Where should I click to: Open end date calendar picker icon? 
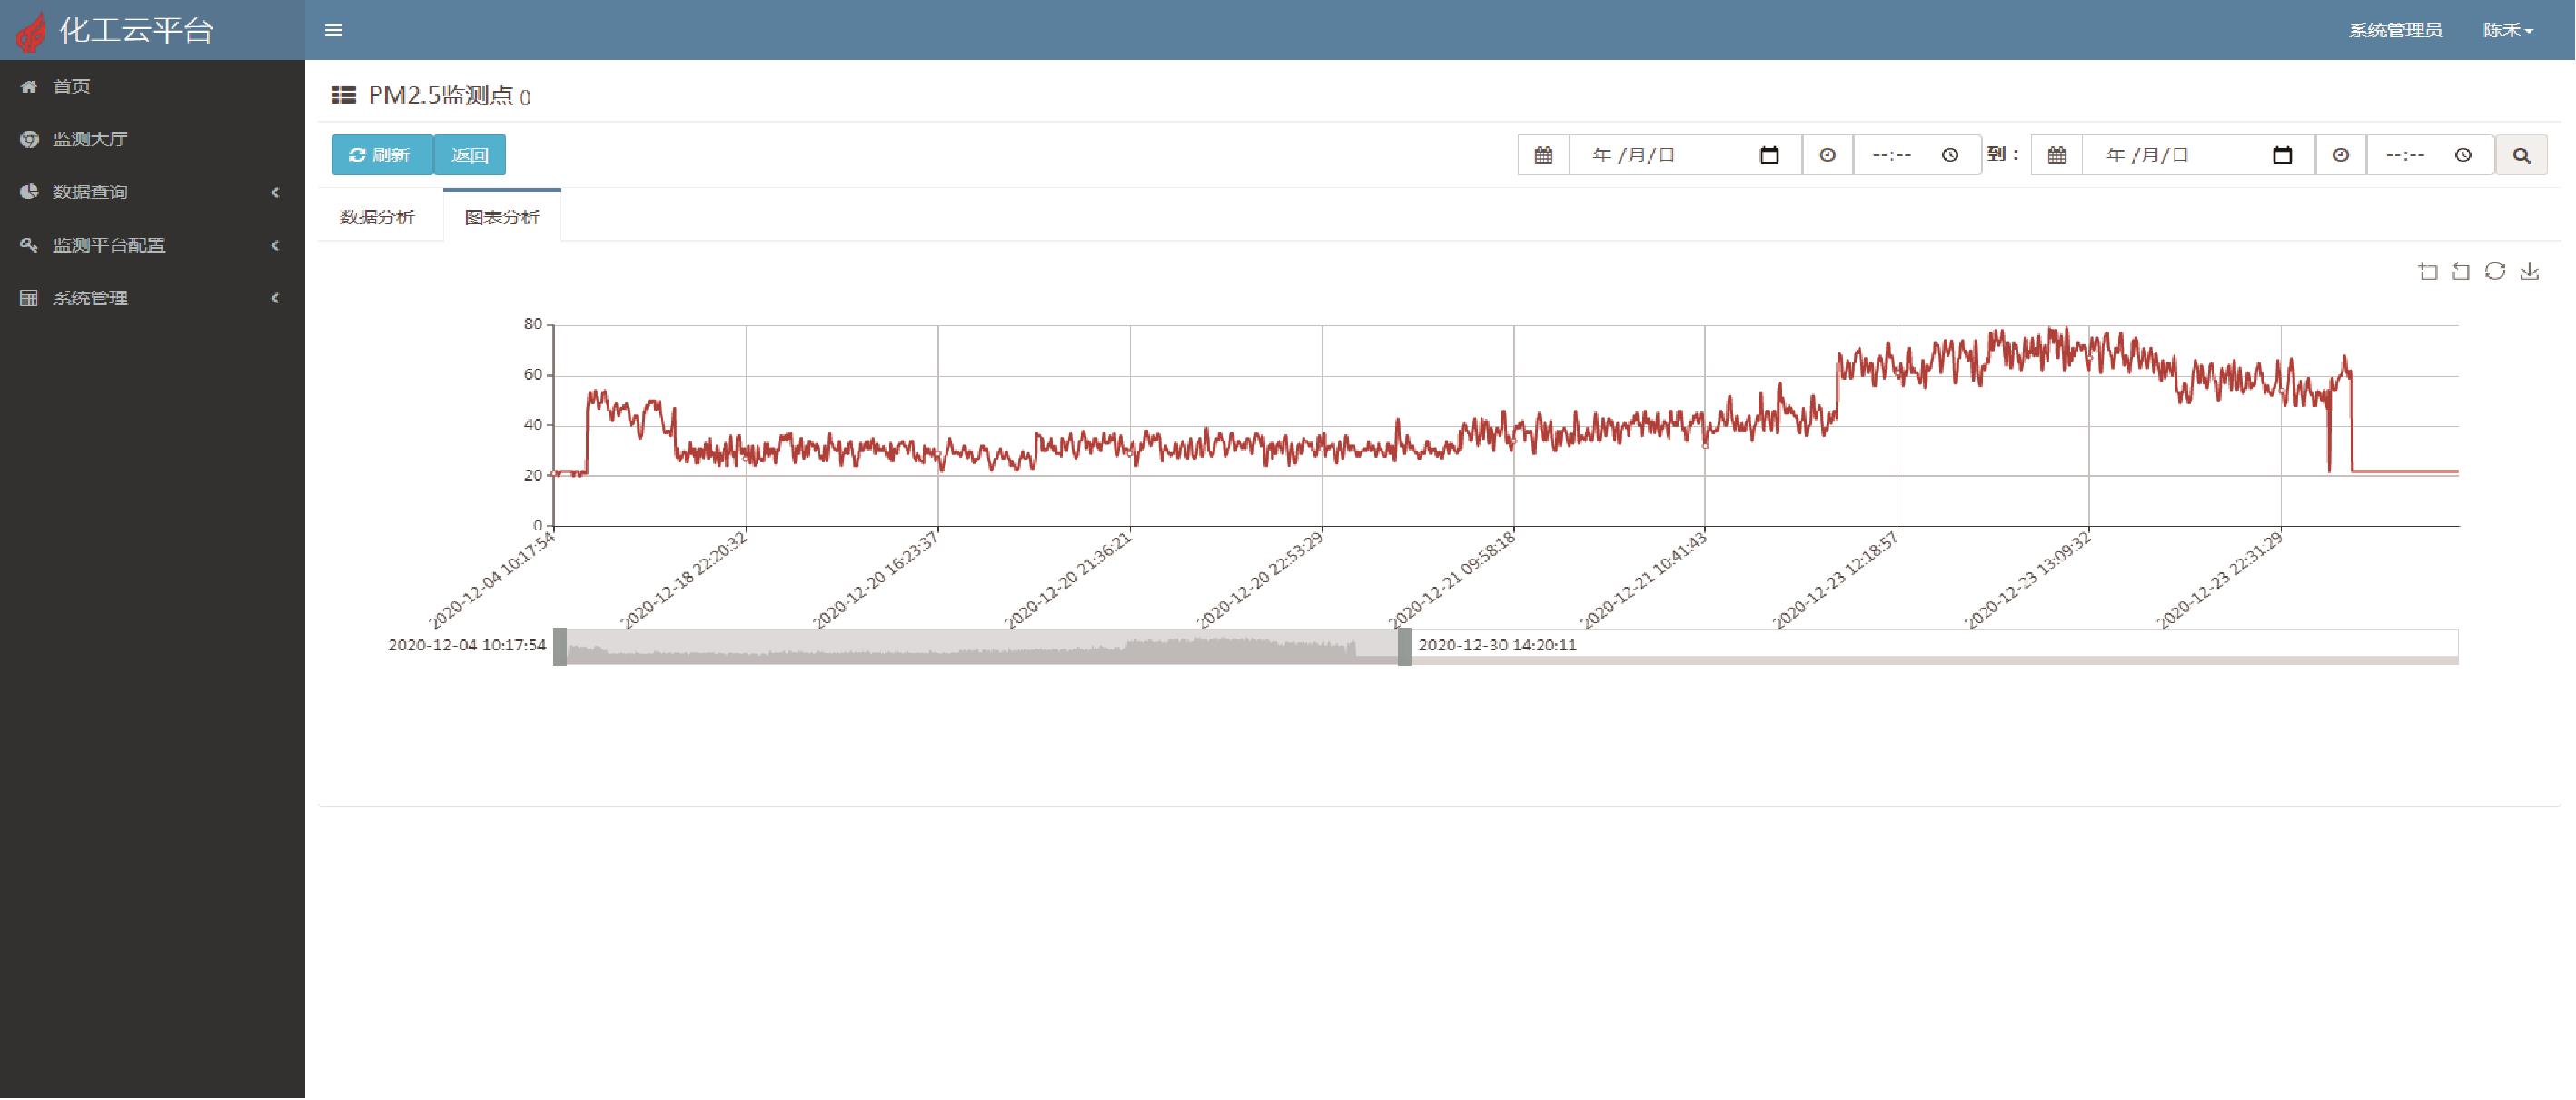click(x=2282, y=155)
